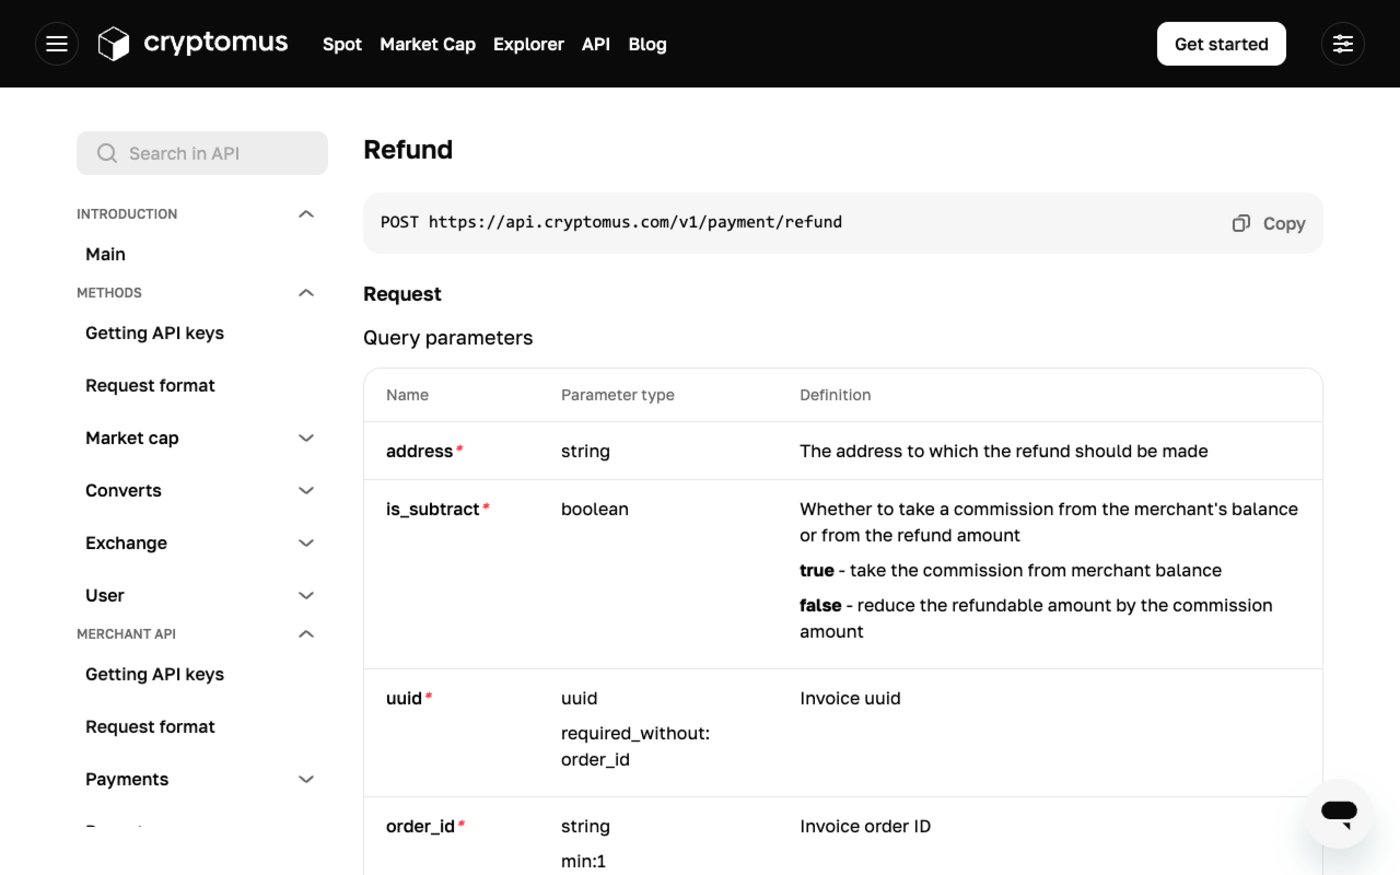The width and height of the screenshot is (1400, 875).
Task: Click the Invoice order ID definition
Action: coord(865,826)
